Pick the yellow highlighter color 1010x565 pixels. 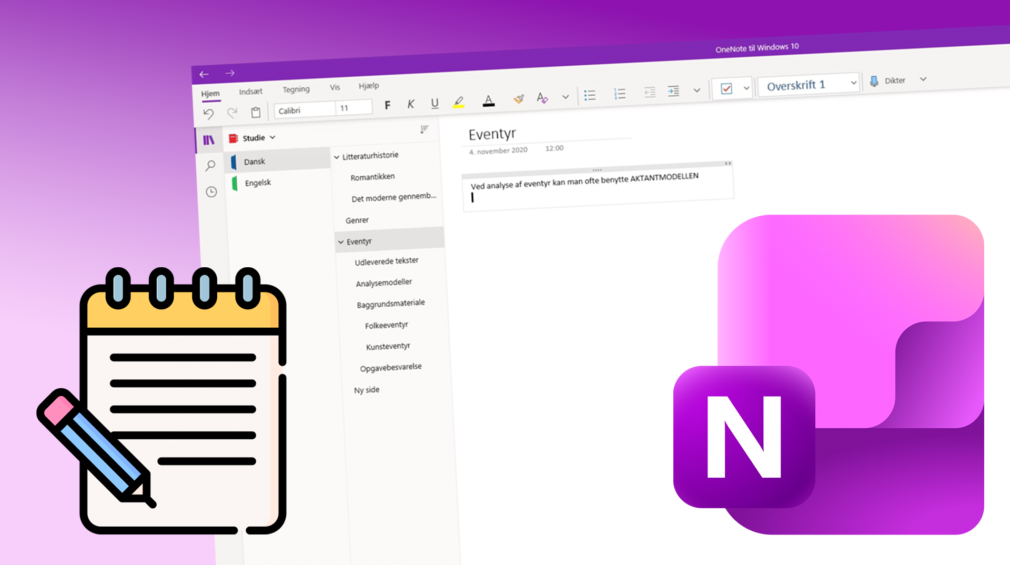(459, 102)
